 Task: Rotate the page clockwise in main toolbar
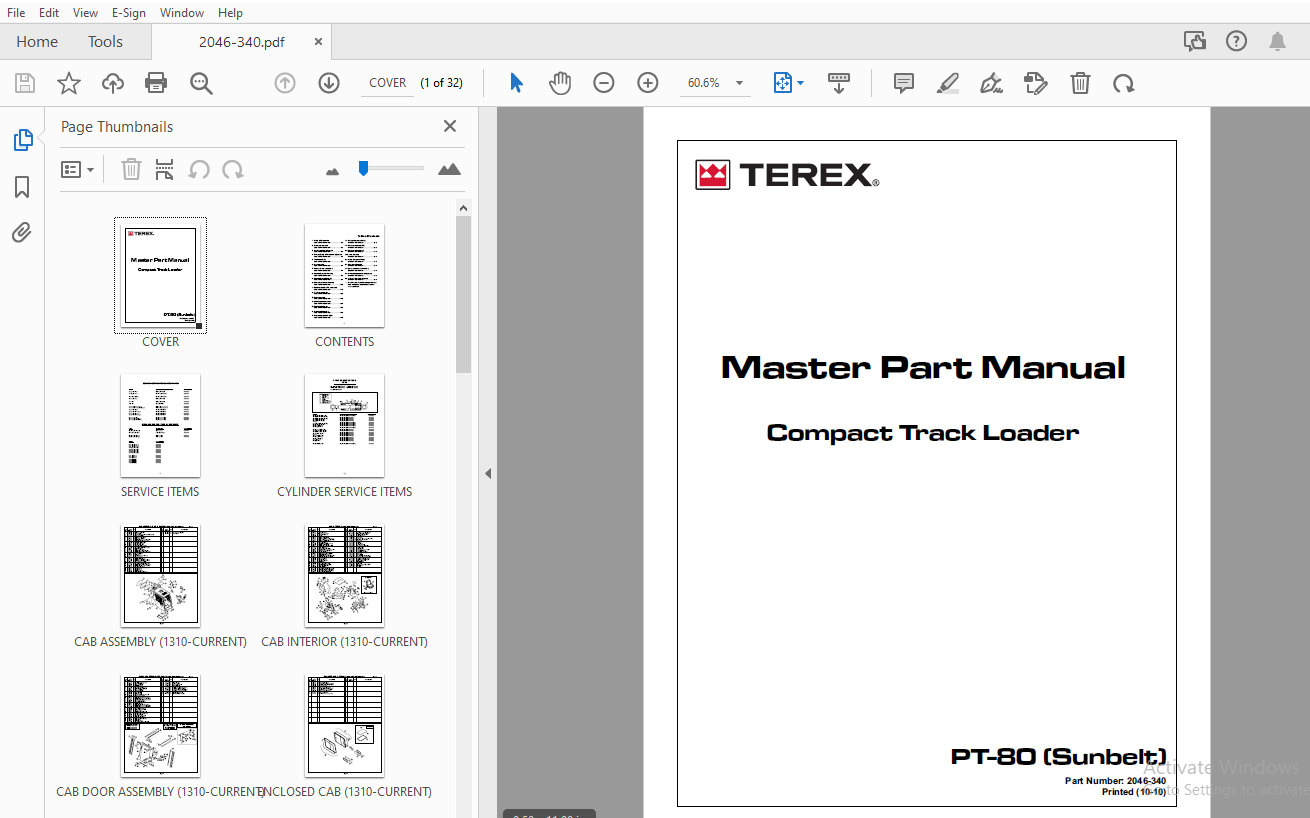click(x=1124, y=83)
